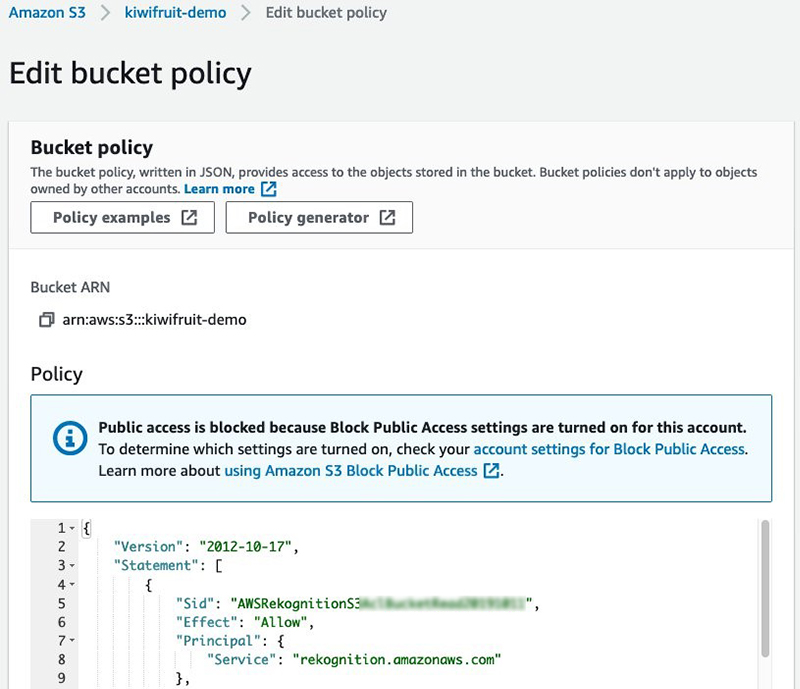
Task: Click line number 9 in the editor gutter
Action: 62,678
